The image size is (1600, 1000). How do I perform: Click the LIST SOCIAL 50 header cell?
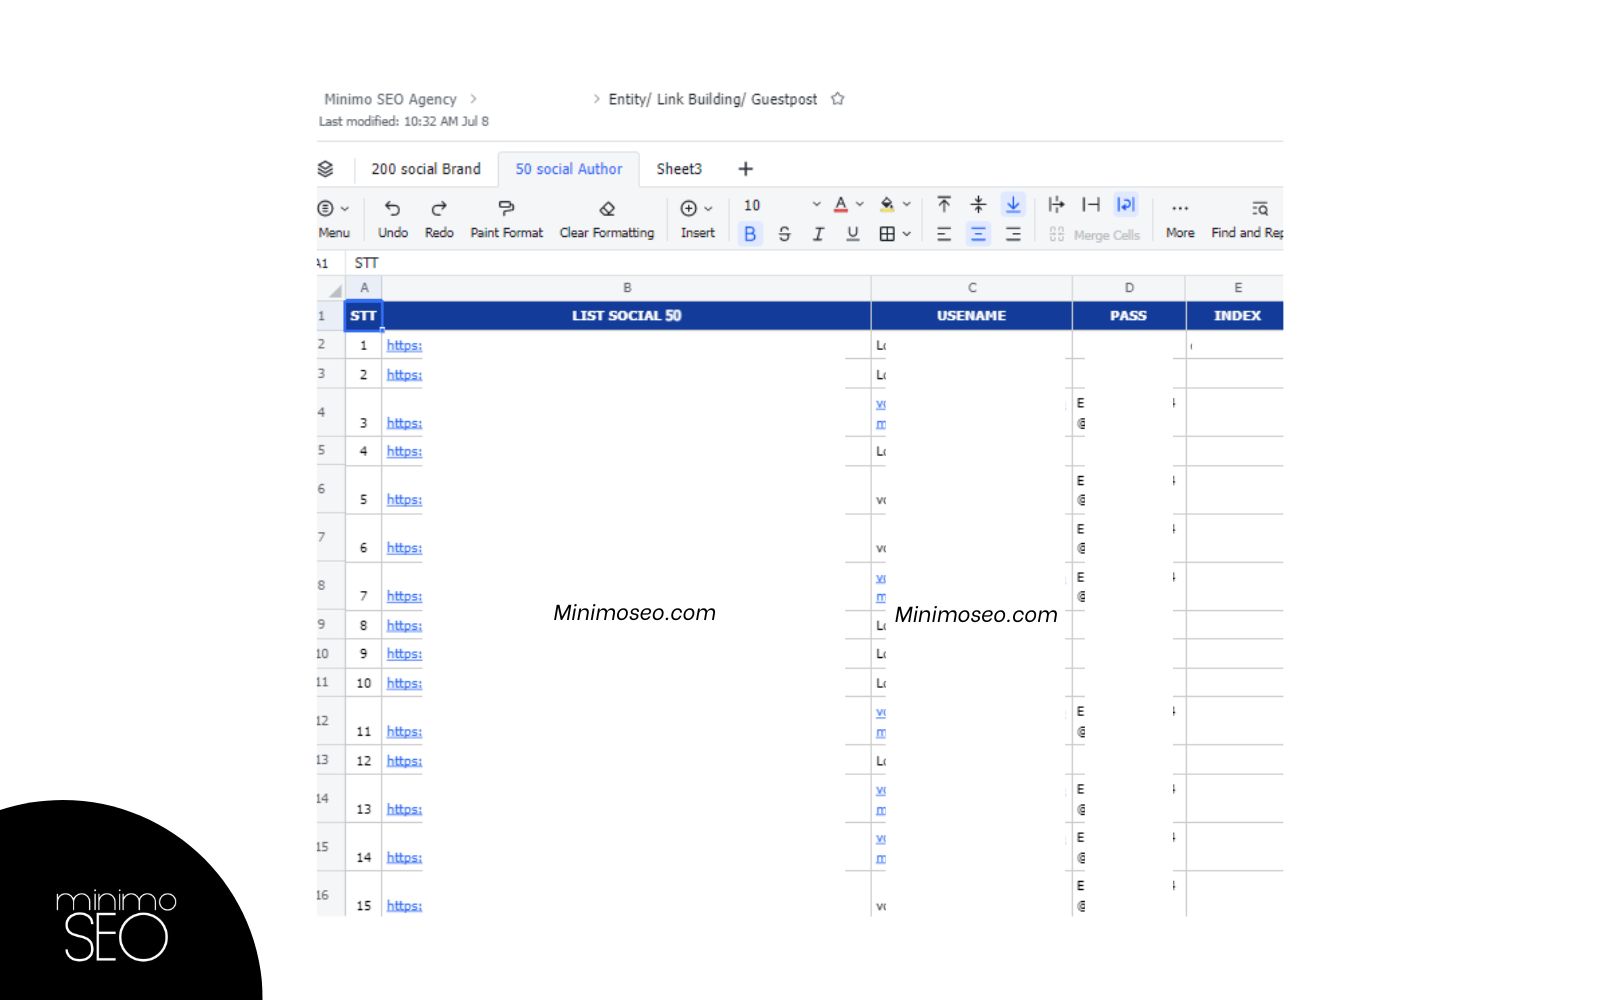tap(627, 316)
